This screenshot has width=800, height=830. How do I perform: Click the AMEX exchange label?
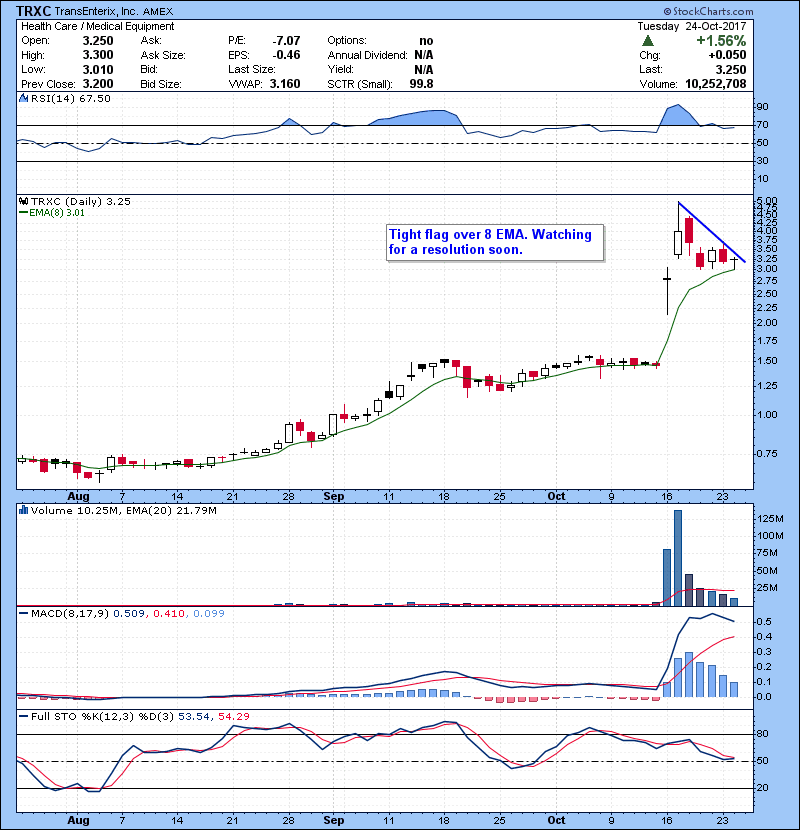157,12
